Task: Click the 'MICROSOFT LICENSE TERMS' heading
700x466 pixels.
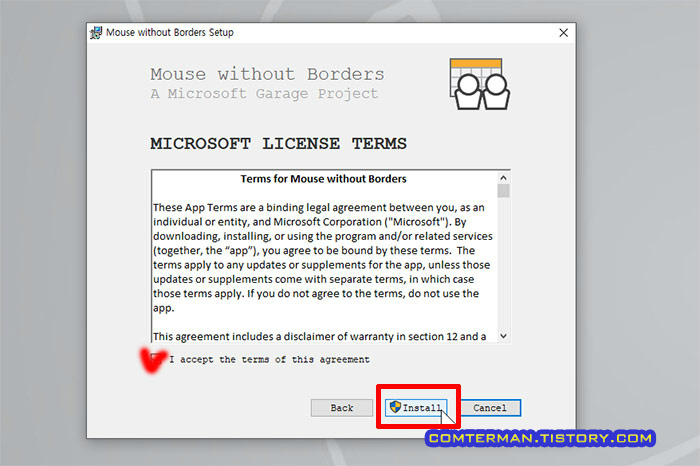Action: tap(279, 144)
